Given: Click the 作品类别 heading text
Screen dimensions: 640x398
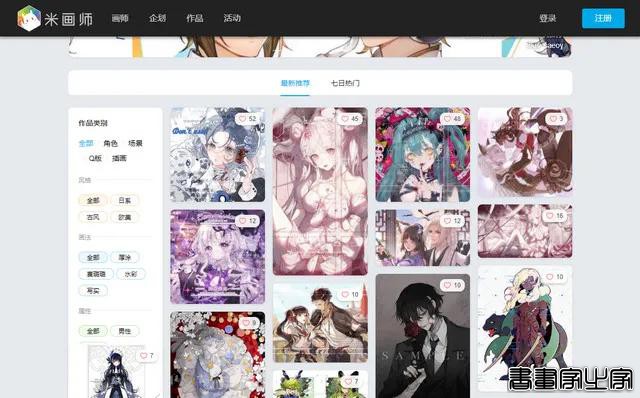Looking at the screenshot, I should pos(93,123).
